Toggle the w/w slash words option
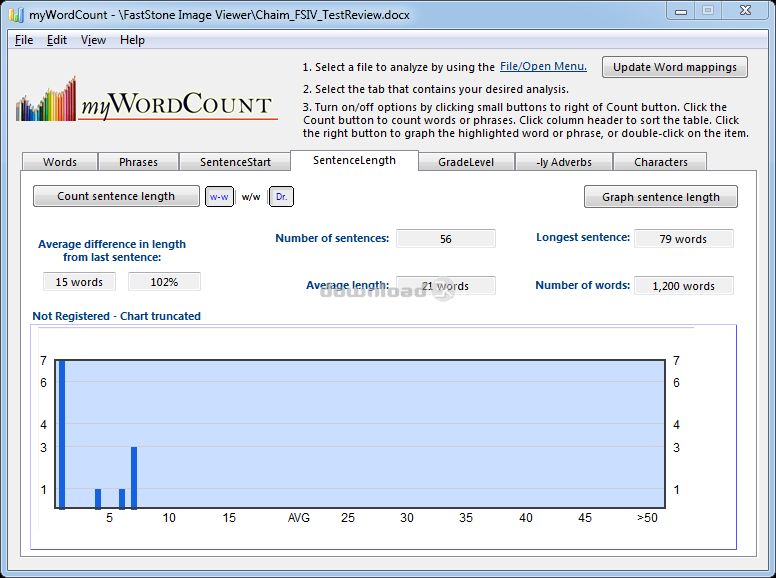 tap(251, 196)
